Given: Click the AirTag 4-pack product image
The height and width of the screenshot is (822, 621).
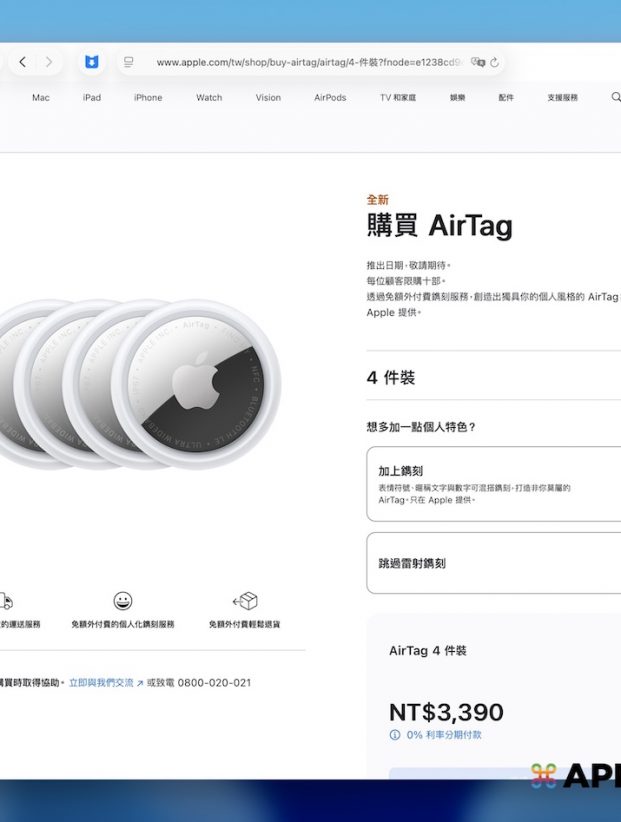Looking at the screenshot, I should [x=140, y=385].
